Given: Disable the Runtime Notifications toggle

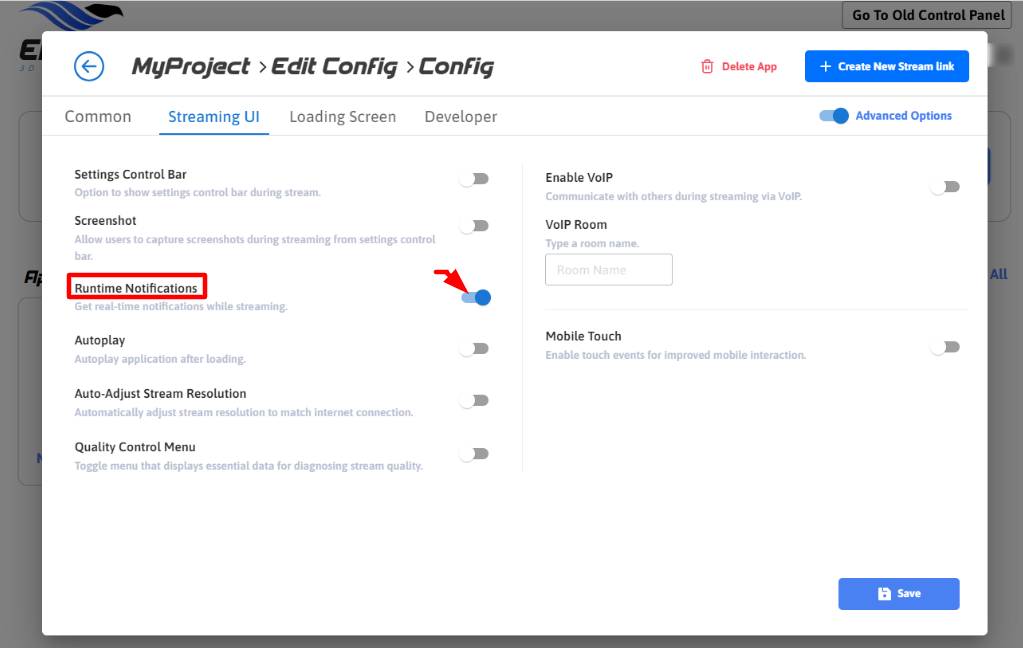Looking at the screenshot, I should (476, 297).
